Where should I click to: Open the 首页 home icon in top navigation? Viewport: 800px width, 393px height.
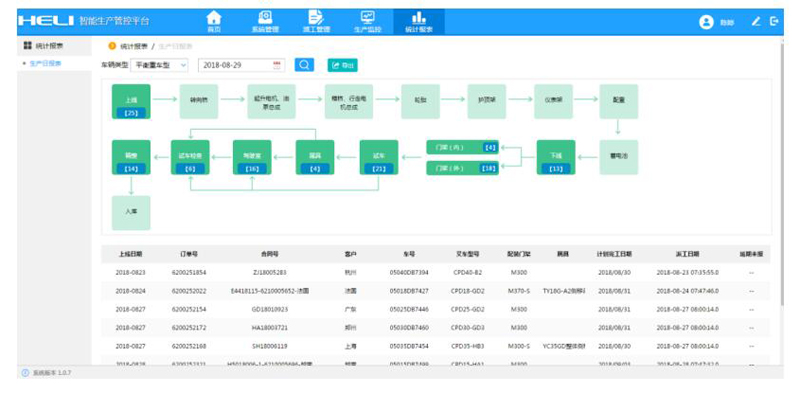[214, 21]
